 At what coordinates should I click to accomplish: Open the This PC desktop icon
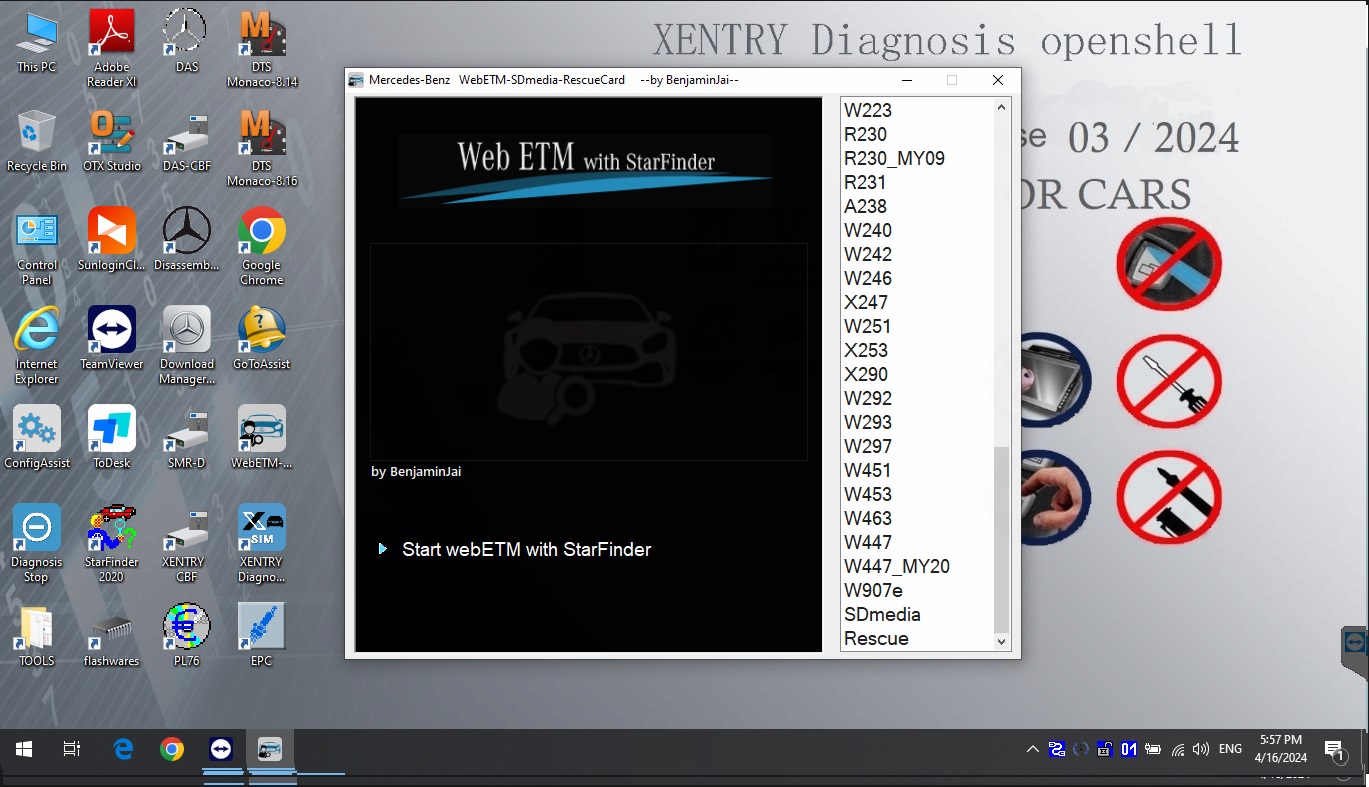(x=37, y=41)
